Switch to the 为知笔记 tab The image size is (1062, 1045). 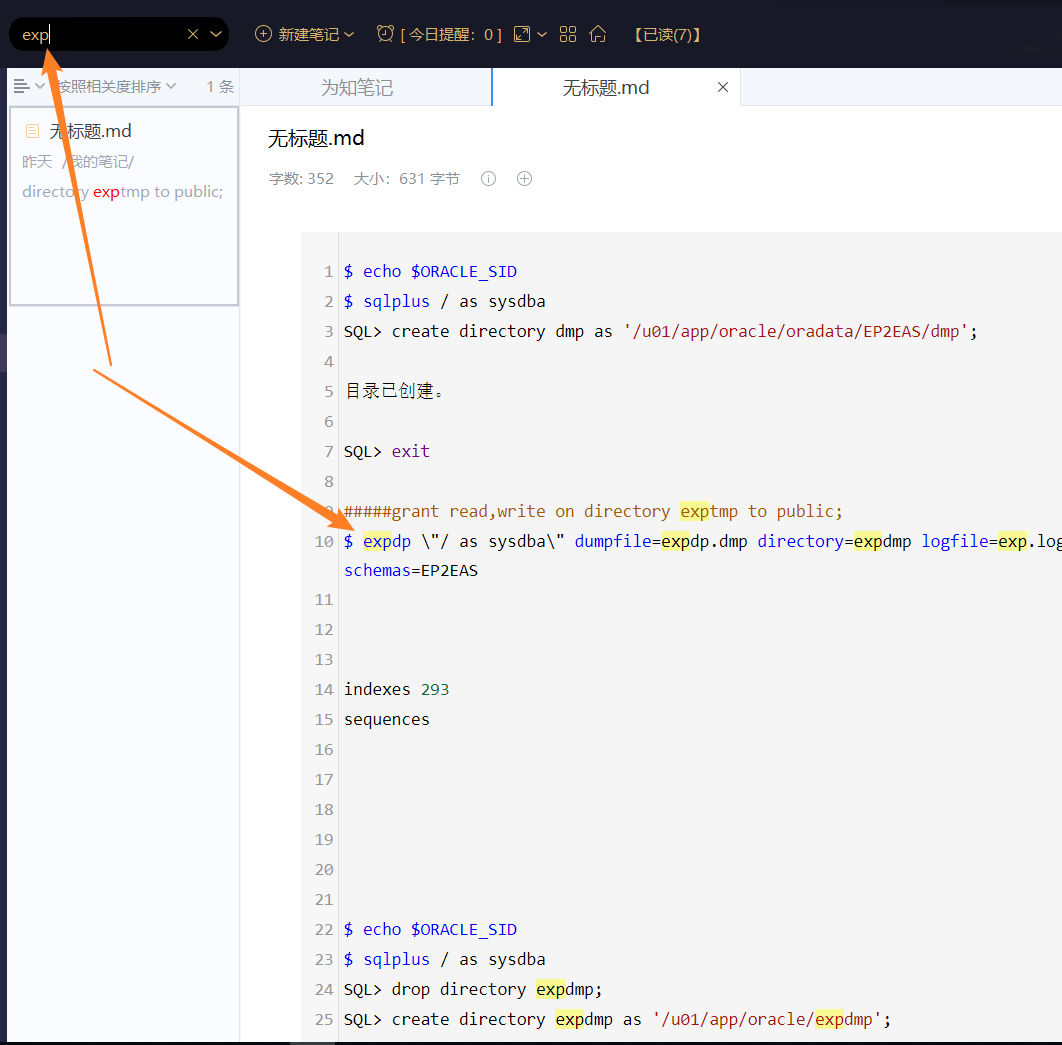357,88
